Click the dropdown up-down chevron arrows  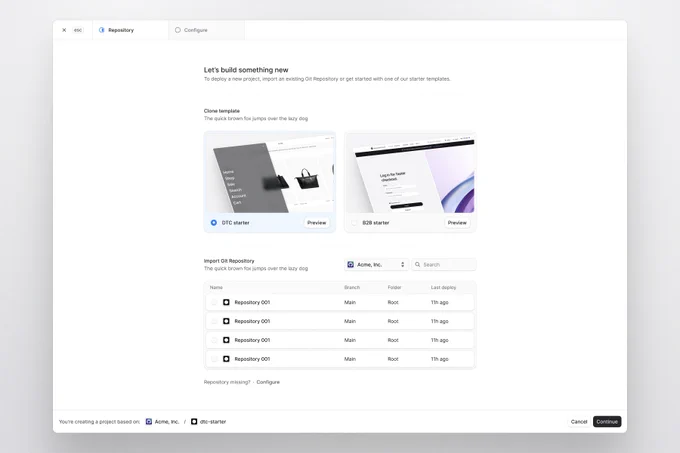402,264
